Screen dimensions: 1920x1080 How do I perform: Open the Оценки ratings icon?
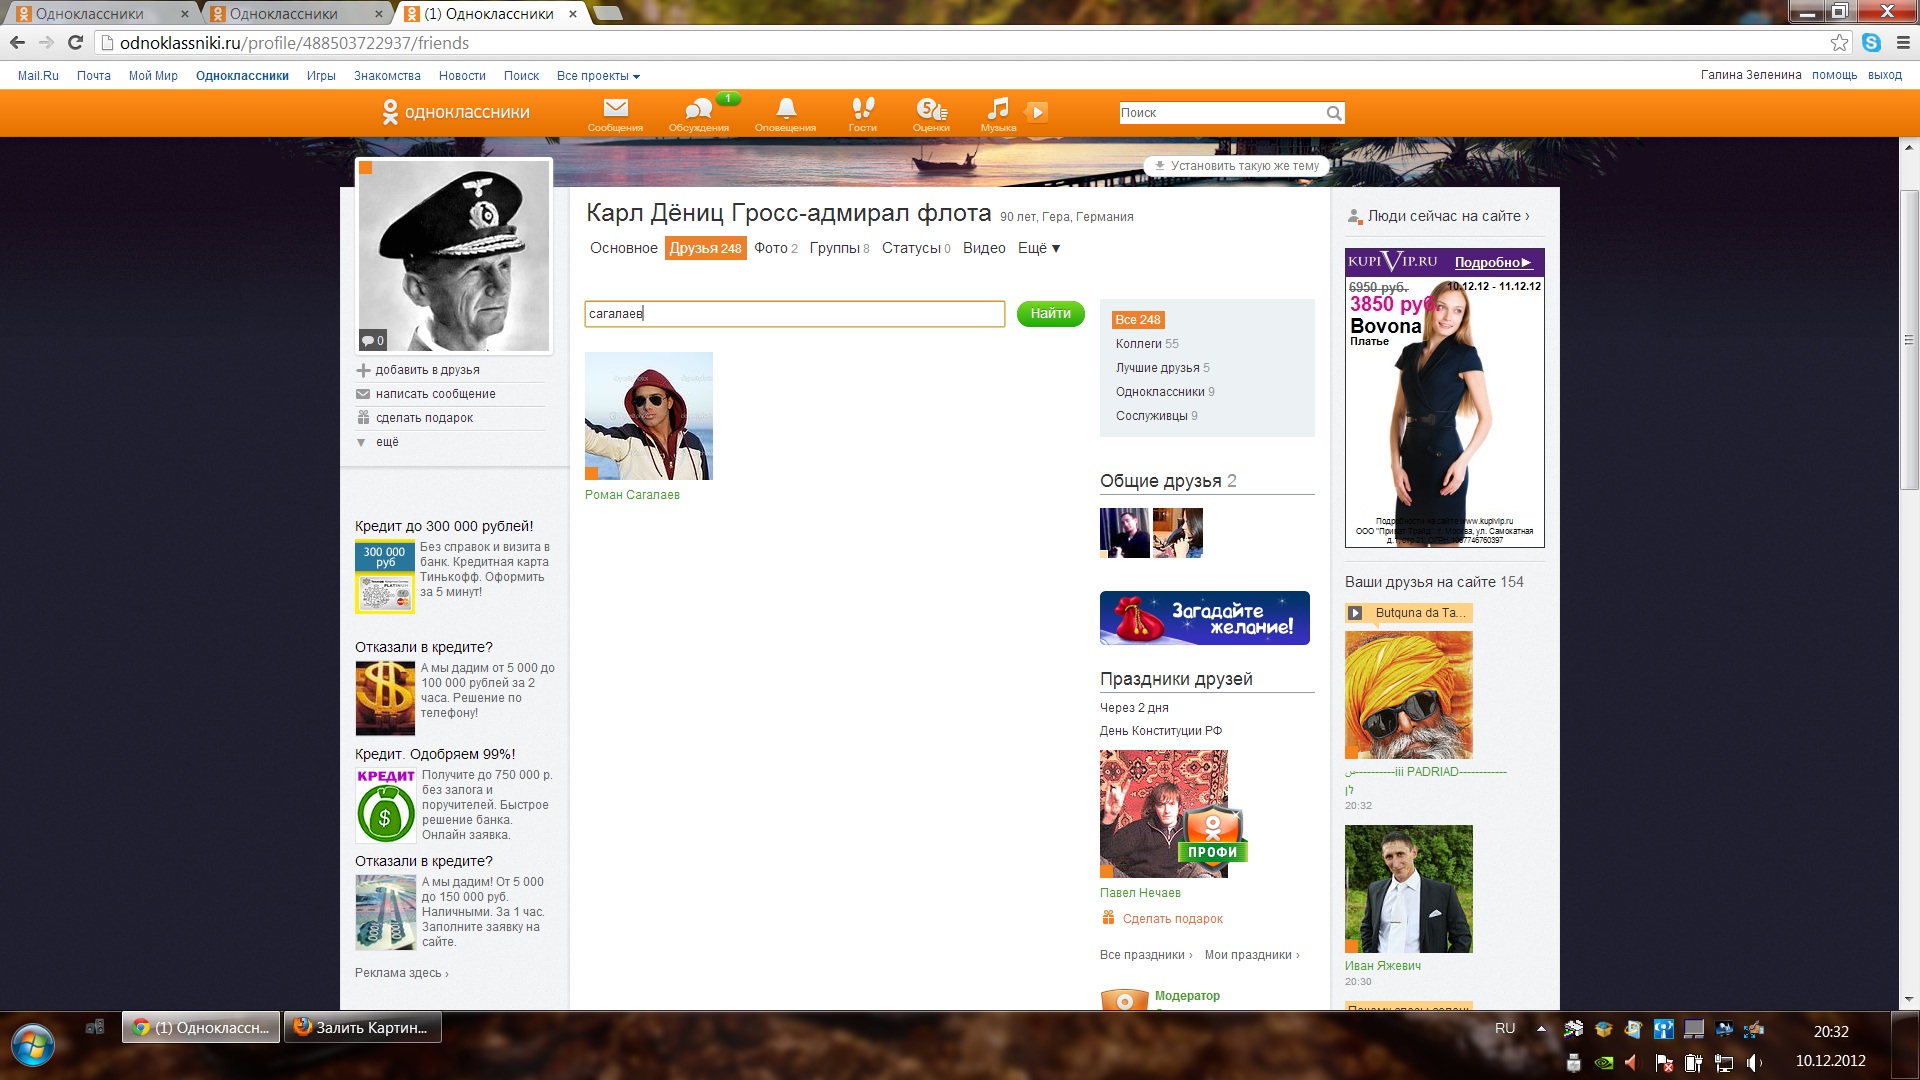[931, 110]
